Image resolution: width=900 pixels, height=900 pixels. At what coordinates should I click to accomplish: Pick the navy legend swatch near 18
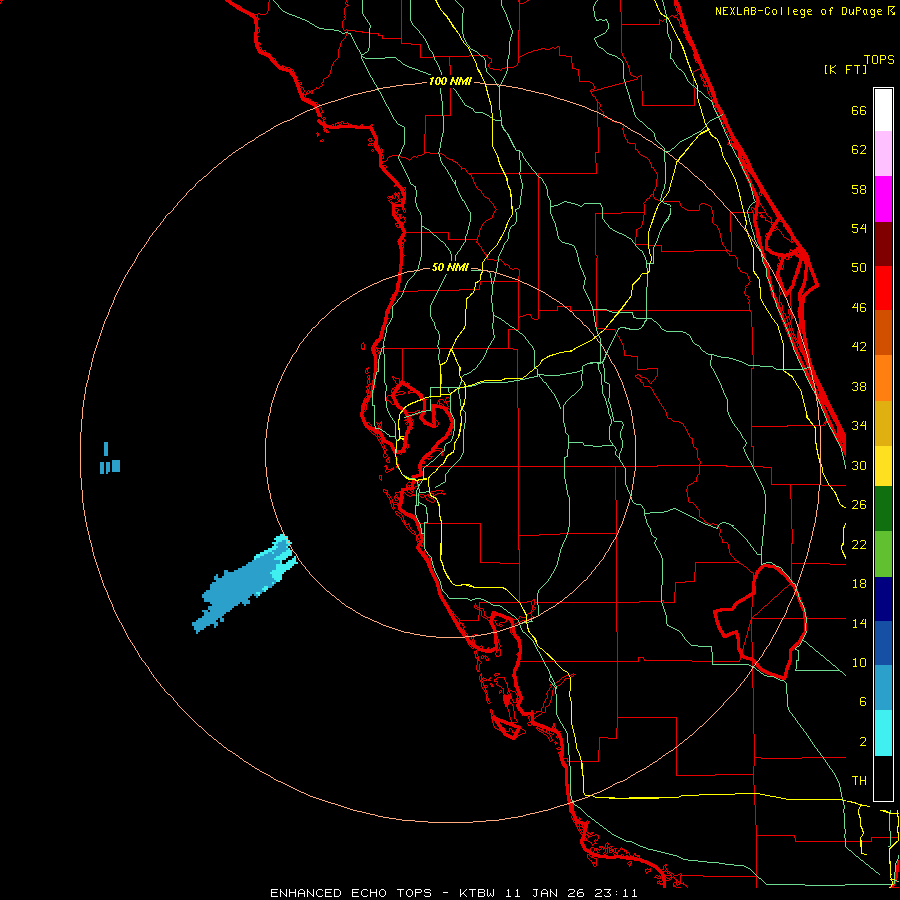(883, 599)
